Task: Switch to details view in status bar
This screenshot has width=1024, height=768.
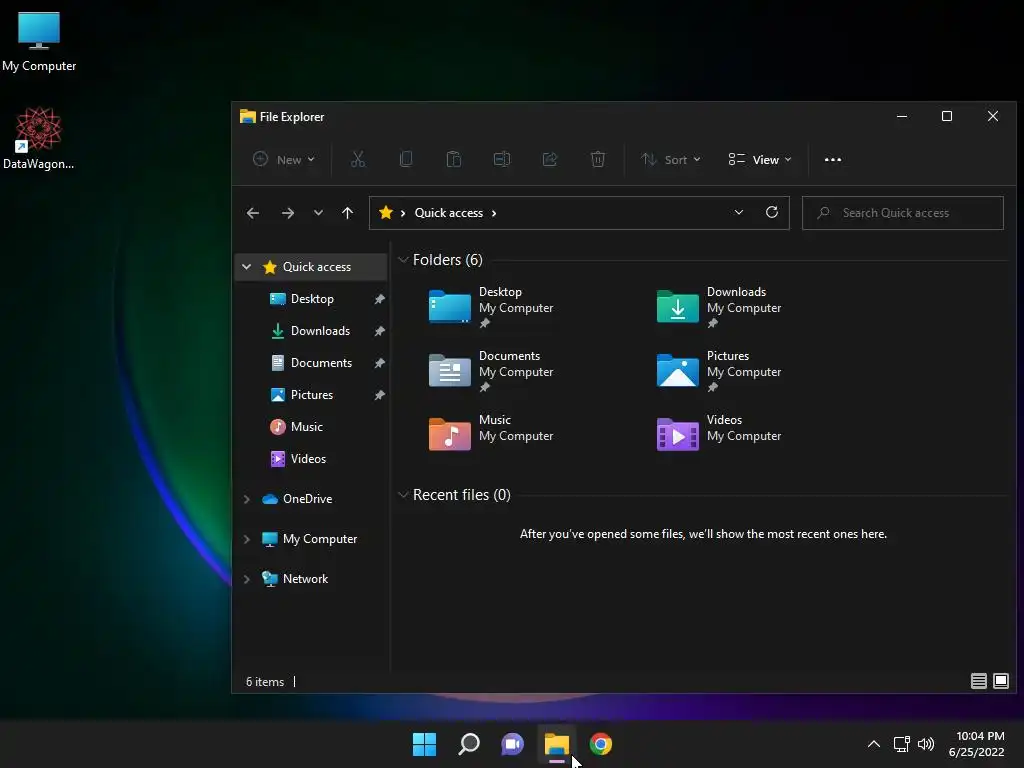Action: [978, 681]
